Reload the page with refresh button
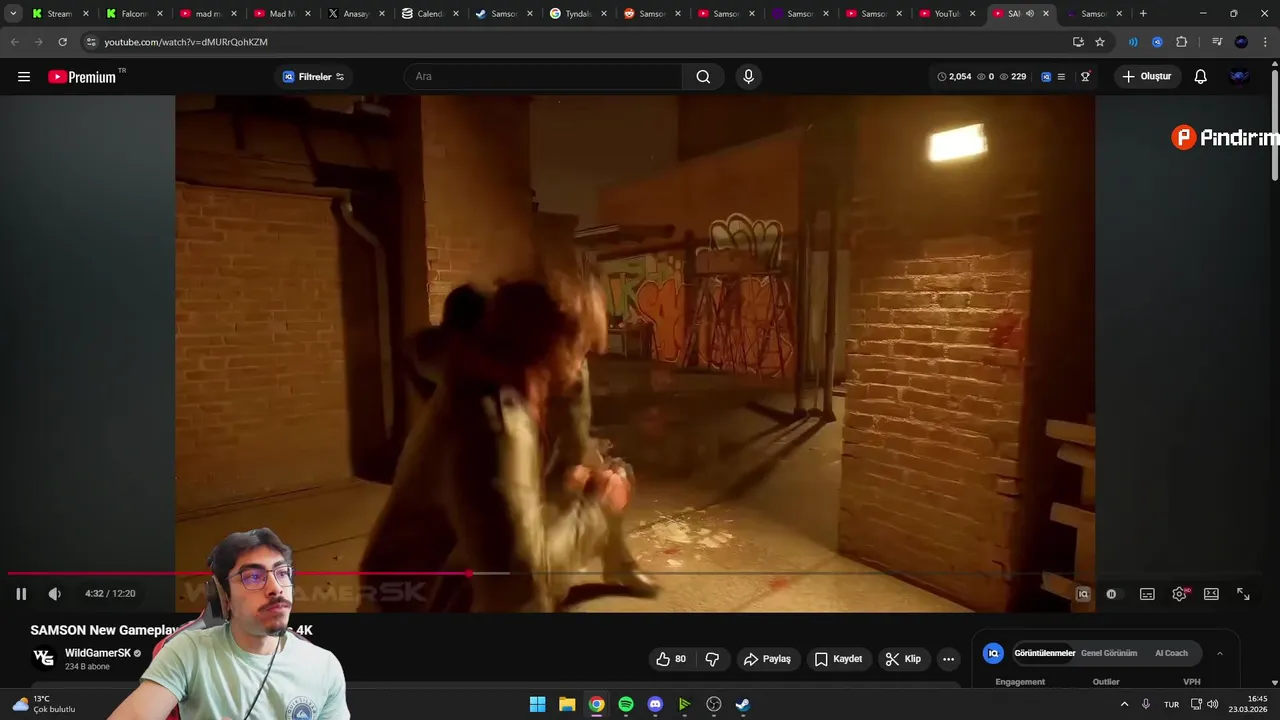Viewport: 1280px width, 720px height. 62,42
